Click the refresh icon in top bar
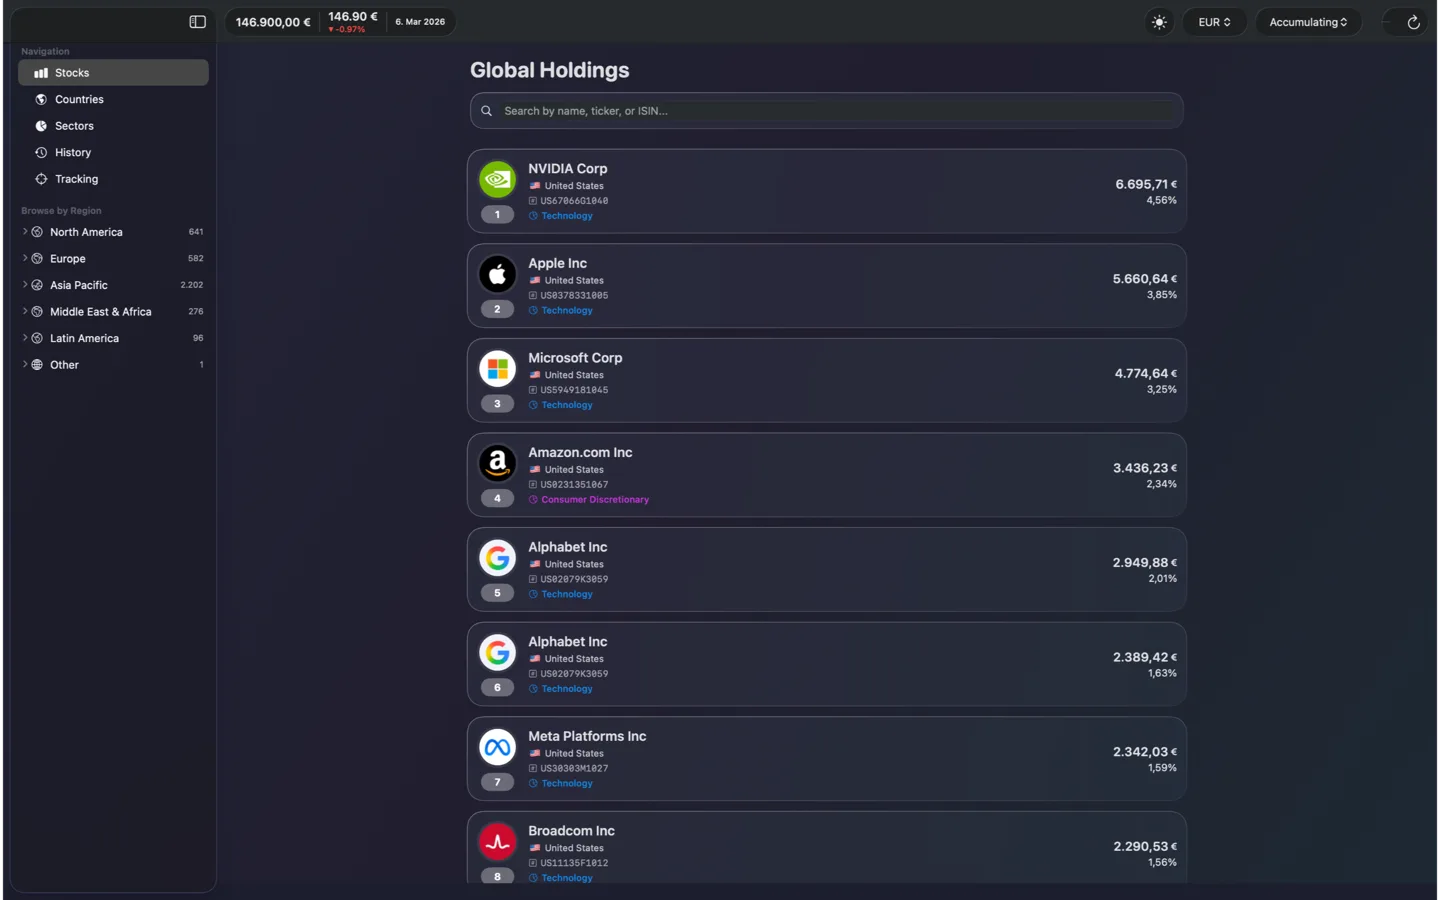The image size is (1440, 900). pyautogui.click(x=1413, y=22)
